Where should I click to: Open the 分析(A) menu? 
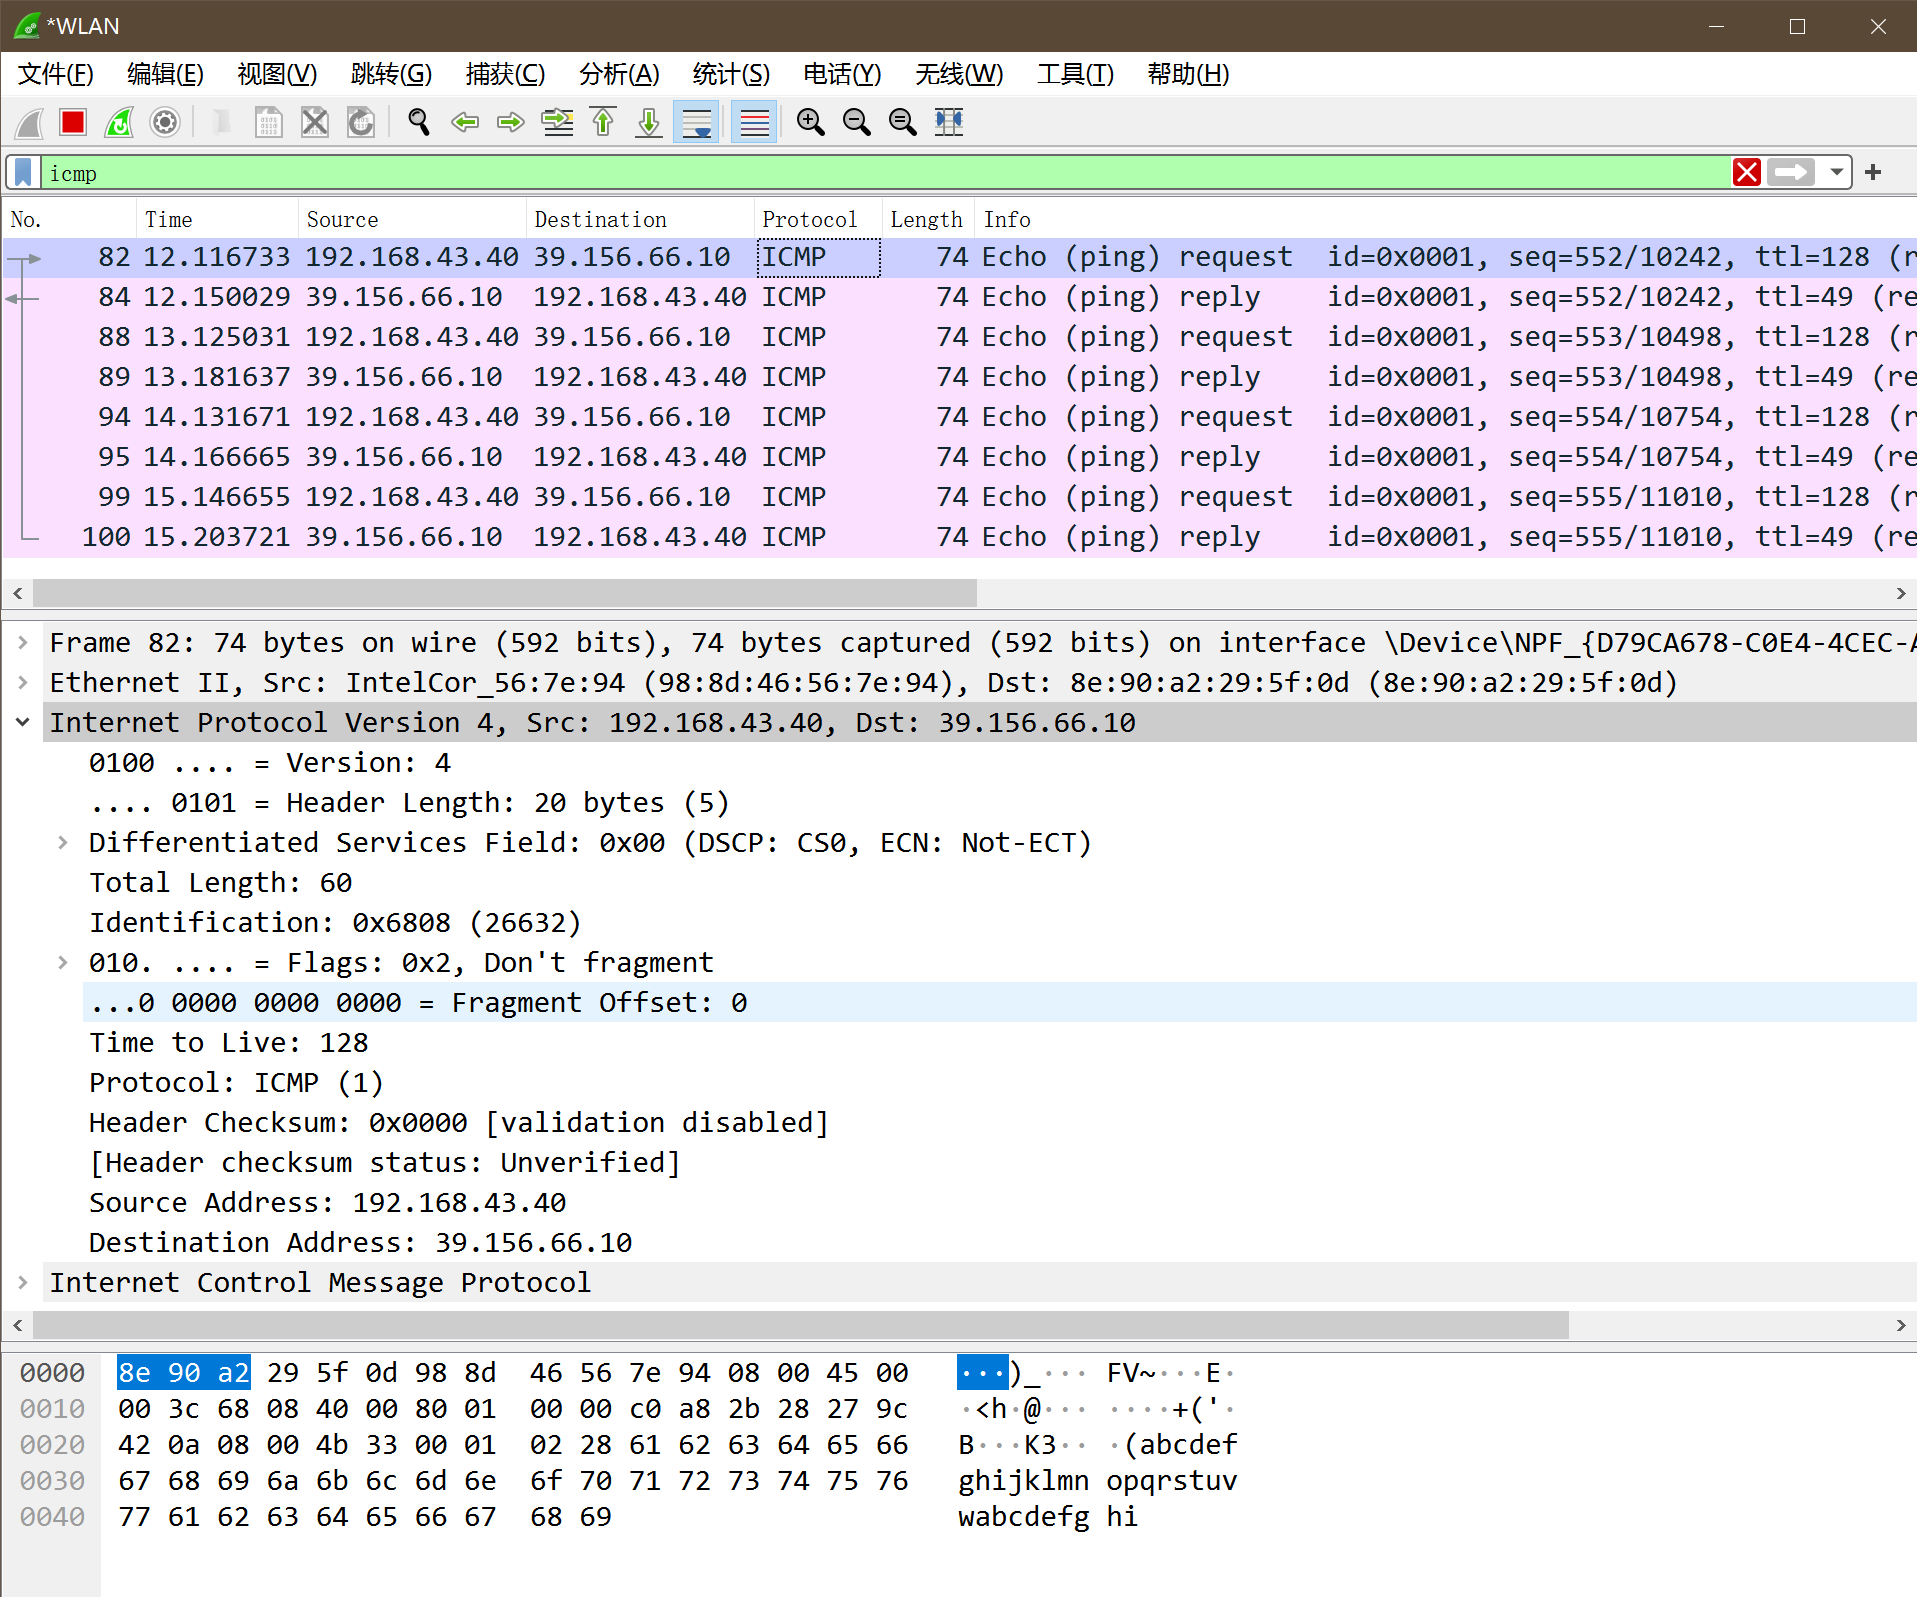tap(619, 74)
